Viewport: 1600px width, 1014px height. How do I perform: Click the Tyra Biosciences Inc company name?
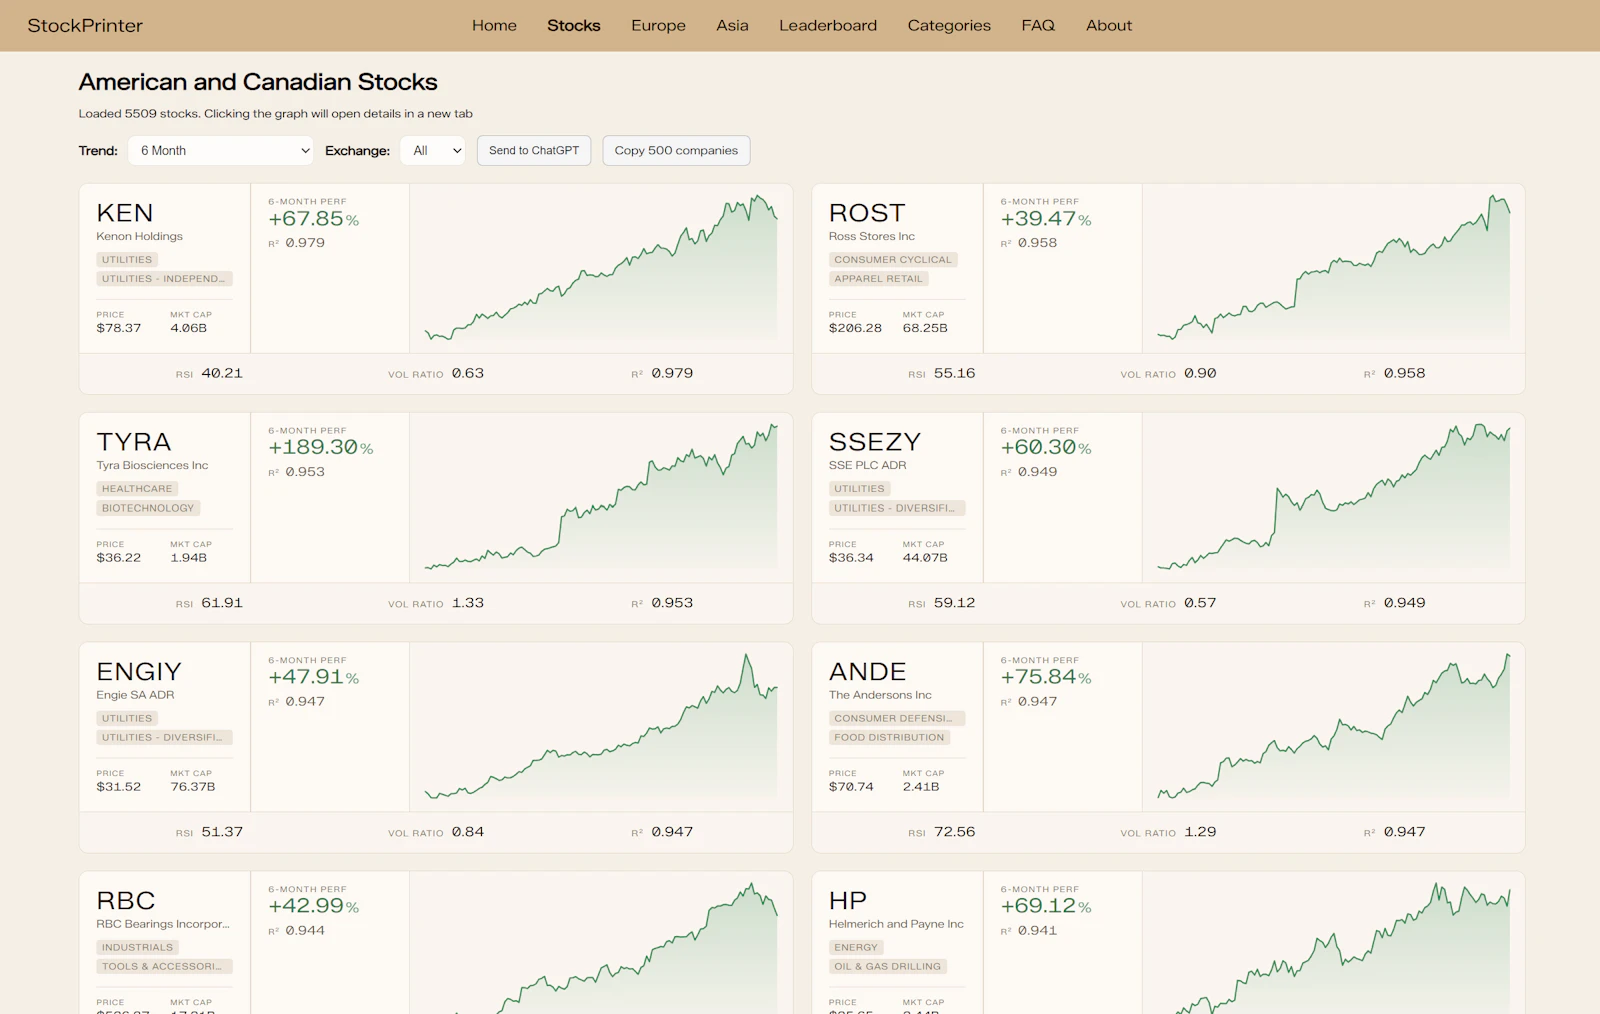coord(152,465)
